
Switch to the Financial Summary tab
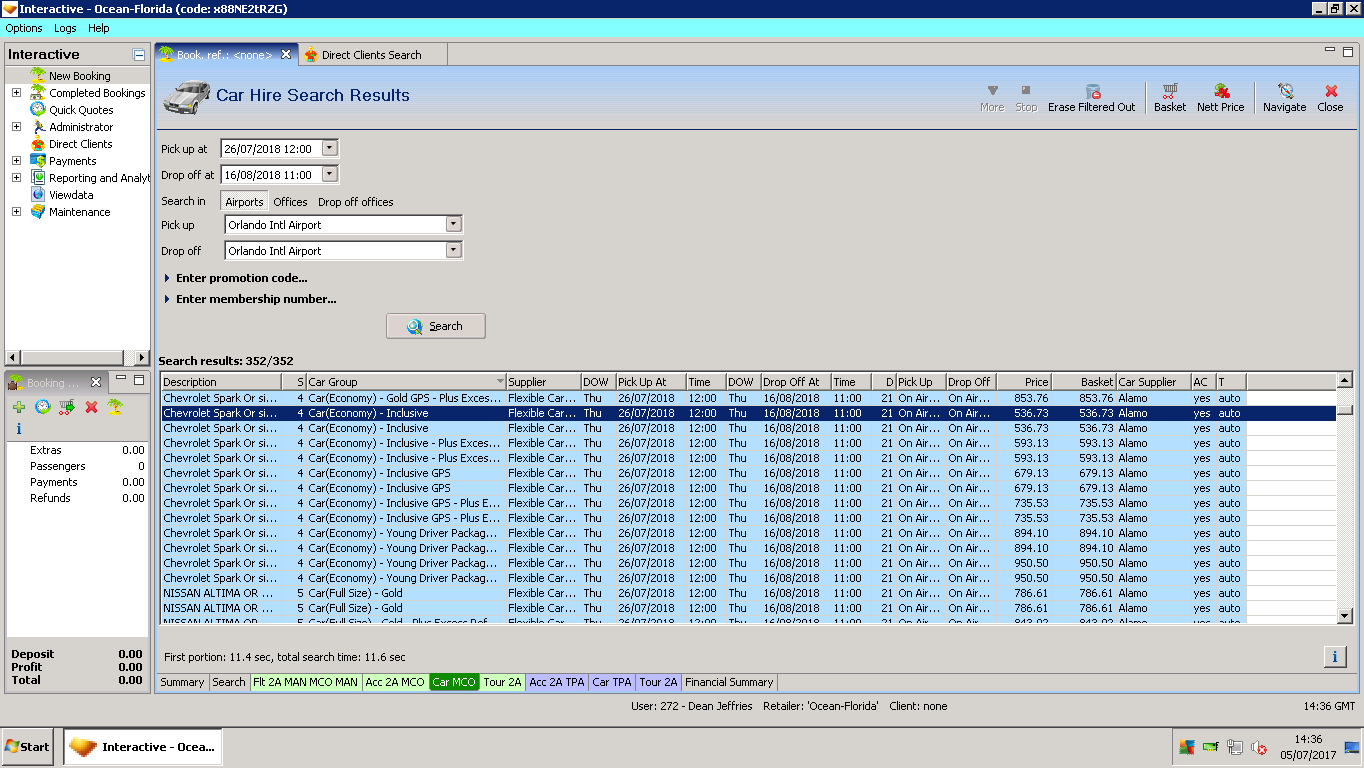pos(729,682)
